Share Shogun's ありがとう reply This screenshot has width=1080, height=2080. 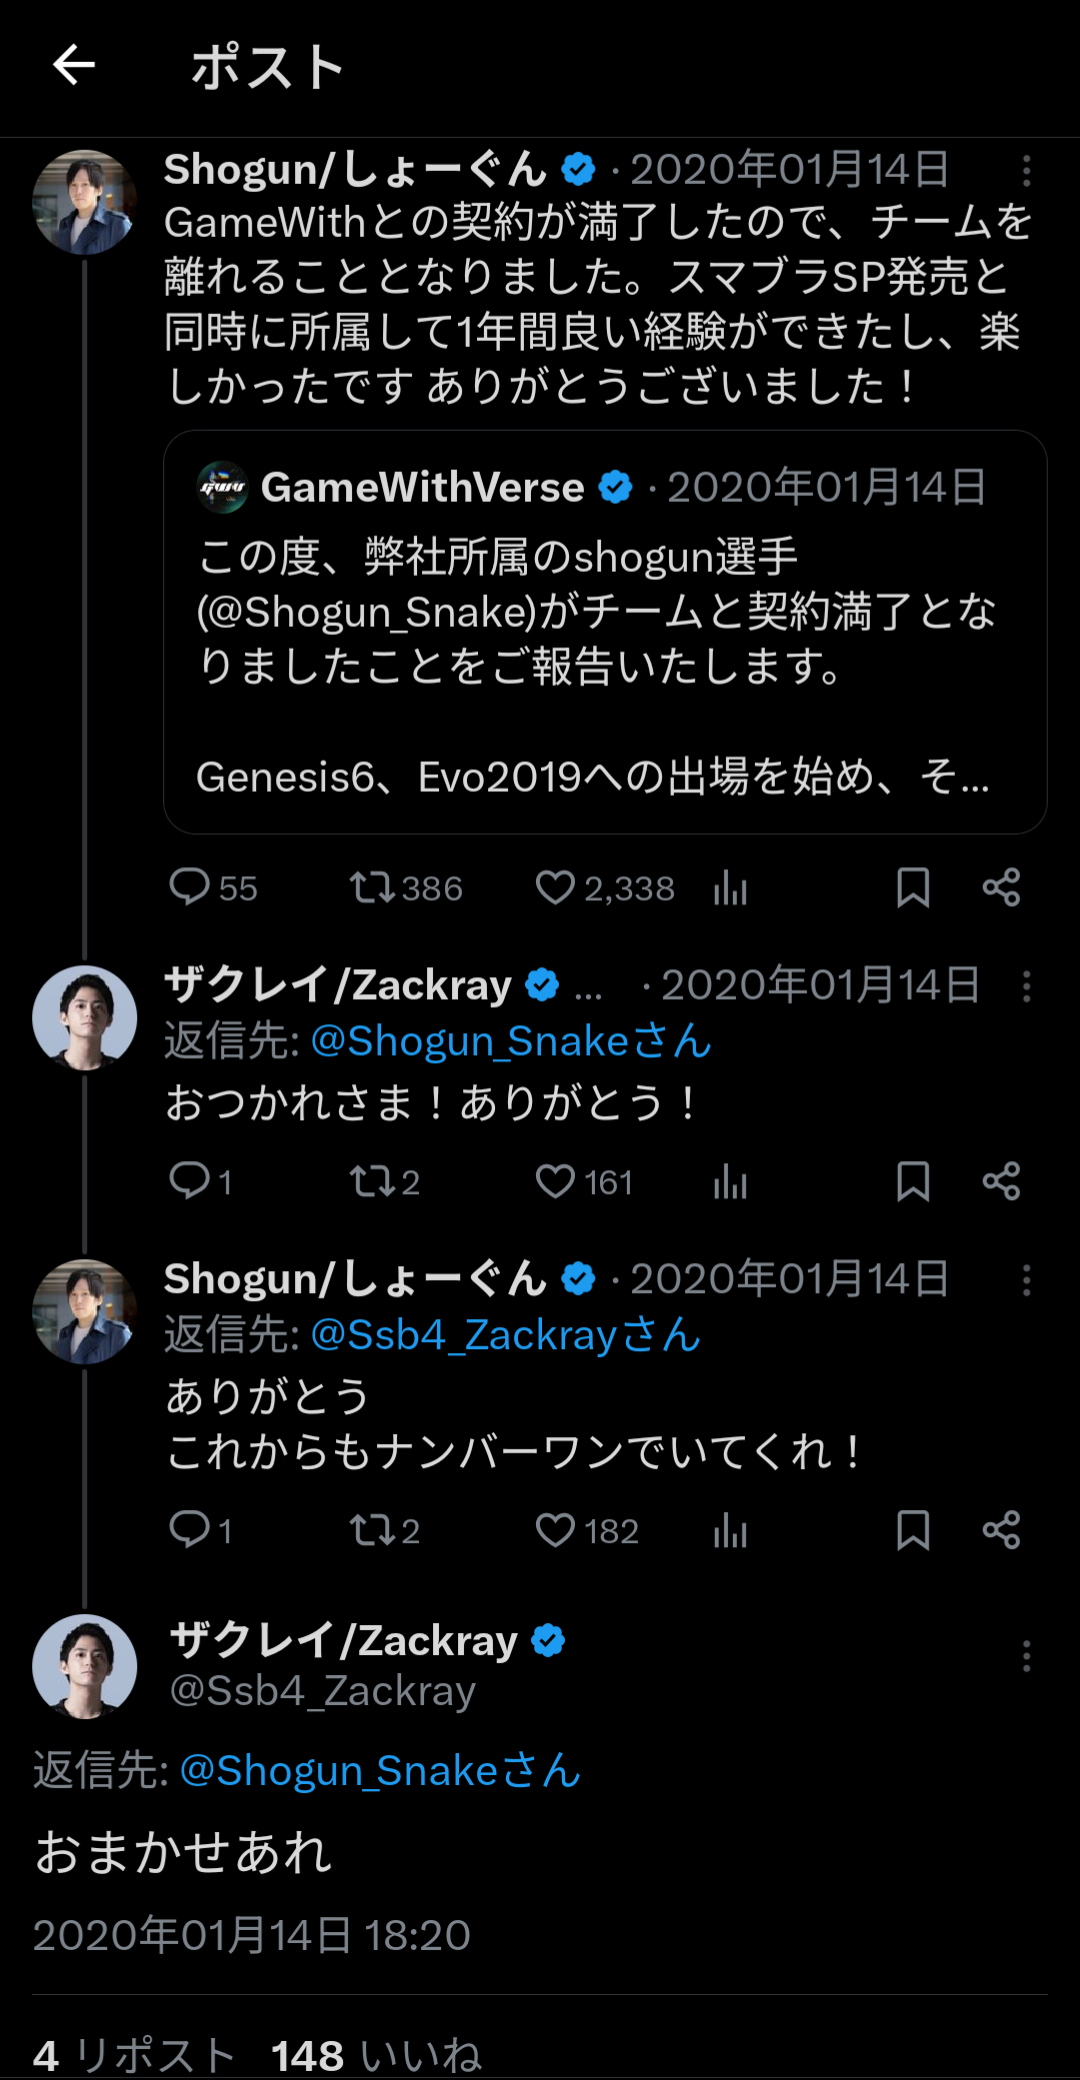point(1001,1530)
